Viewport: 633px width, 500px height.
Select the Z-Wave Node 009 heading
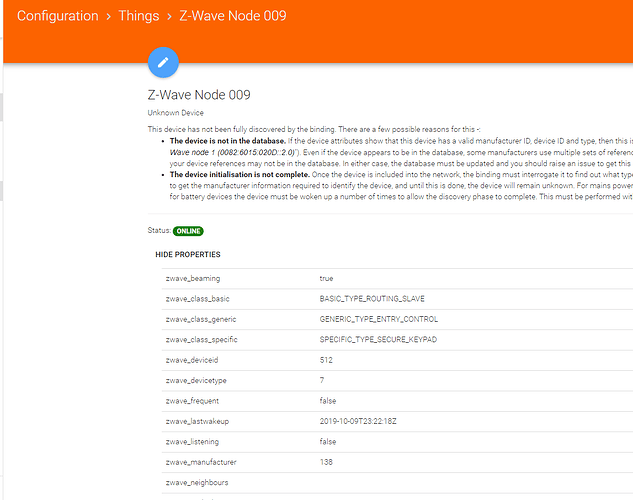click(x=199, y=95)
